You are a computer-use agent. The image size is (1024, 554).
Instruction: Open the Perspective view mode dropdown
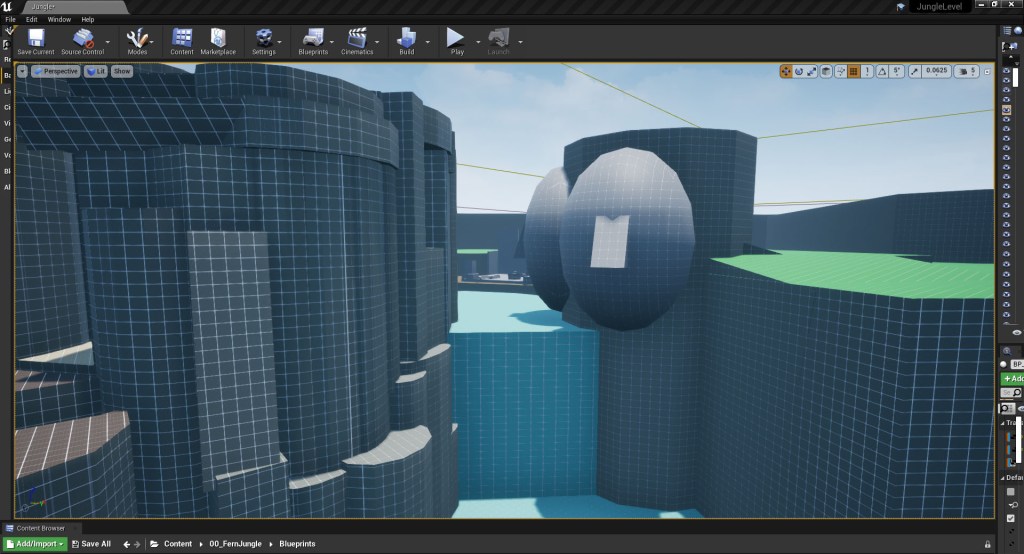point(55,71)
